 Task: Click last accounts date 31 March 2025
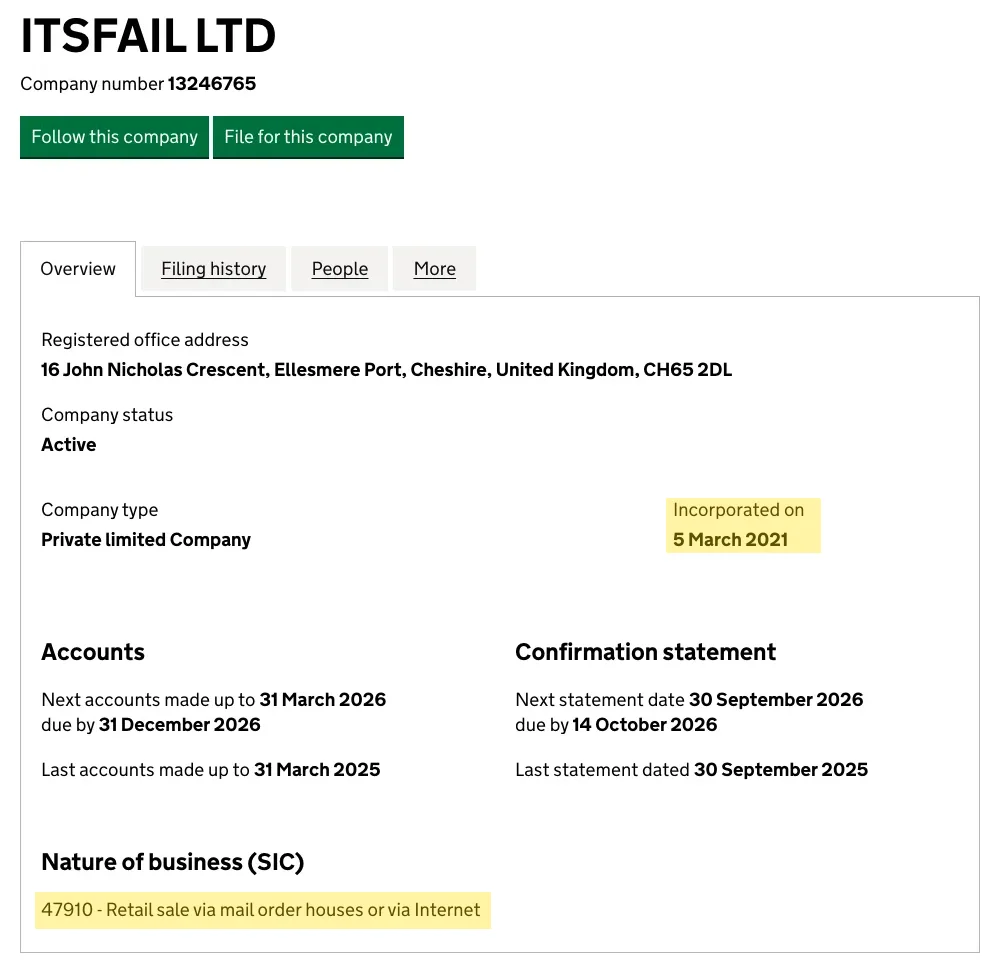point(317,770)
